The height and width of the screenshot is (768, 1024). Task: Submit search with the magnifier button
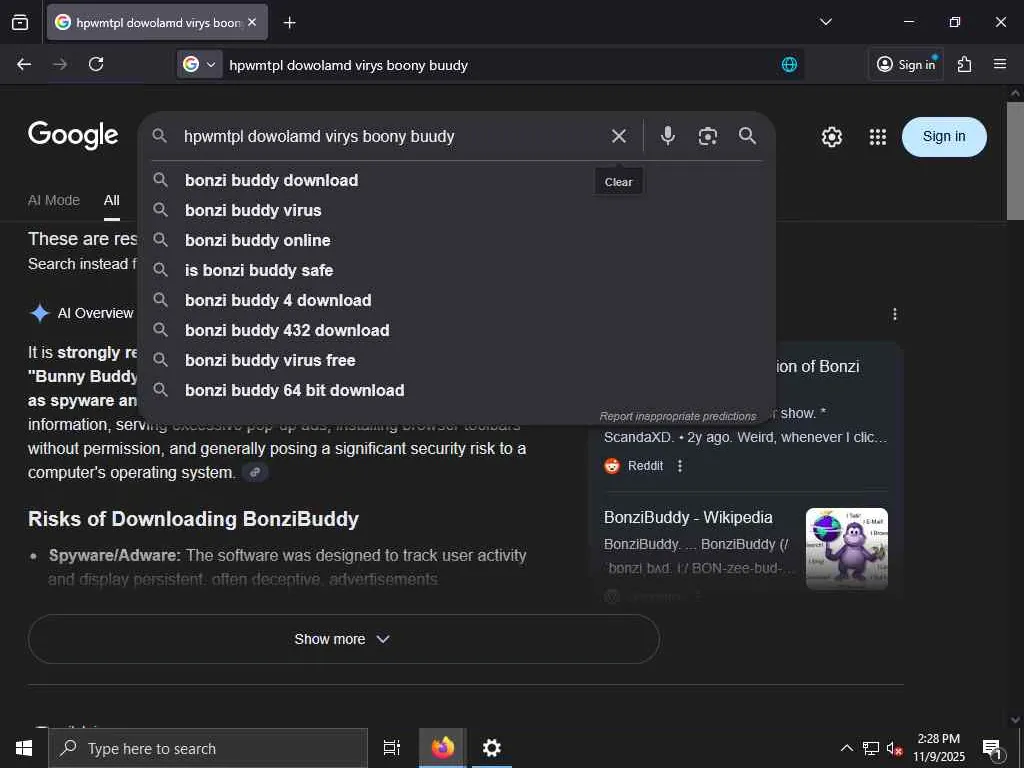tap(748, 136)
